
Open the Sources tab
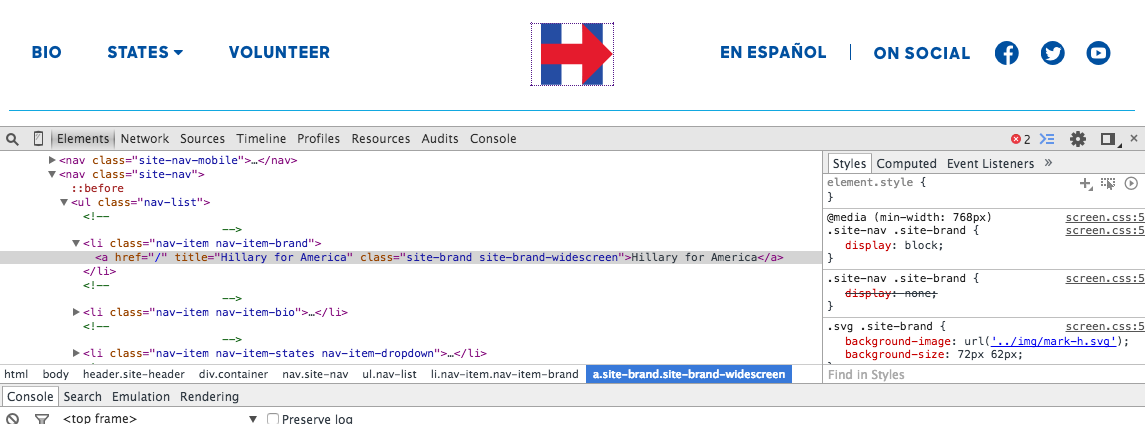tap(202, 139)
